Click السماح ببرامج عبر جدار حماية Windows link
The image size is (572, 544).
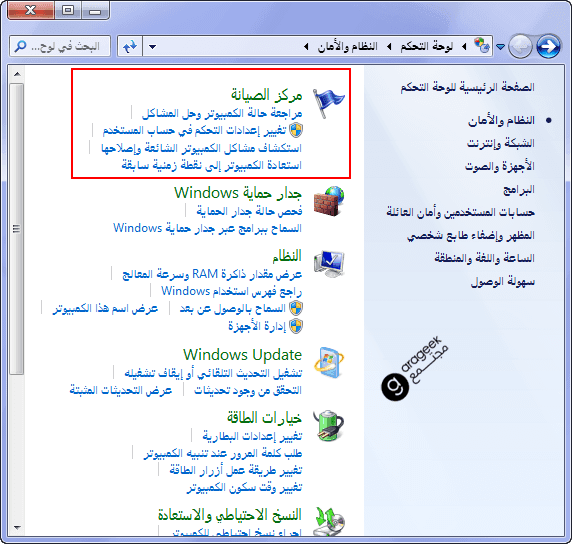click(x=207, y=228)
